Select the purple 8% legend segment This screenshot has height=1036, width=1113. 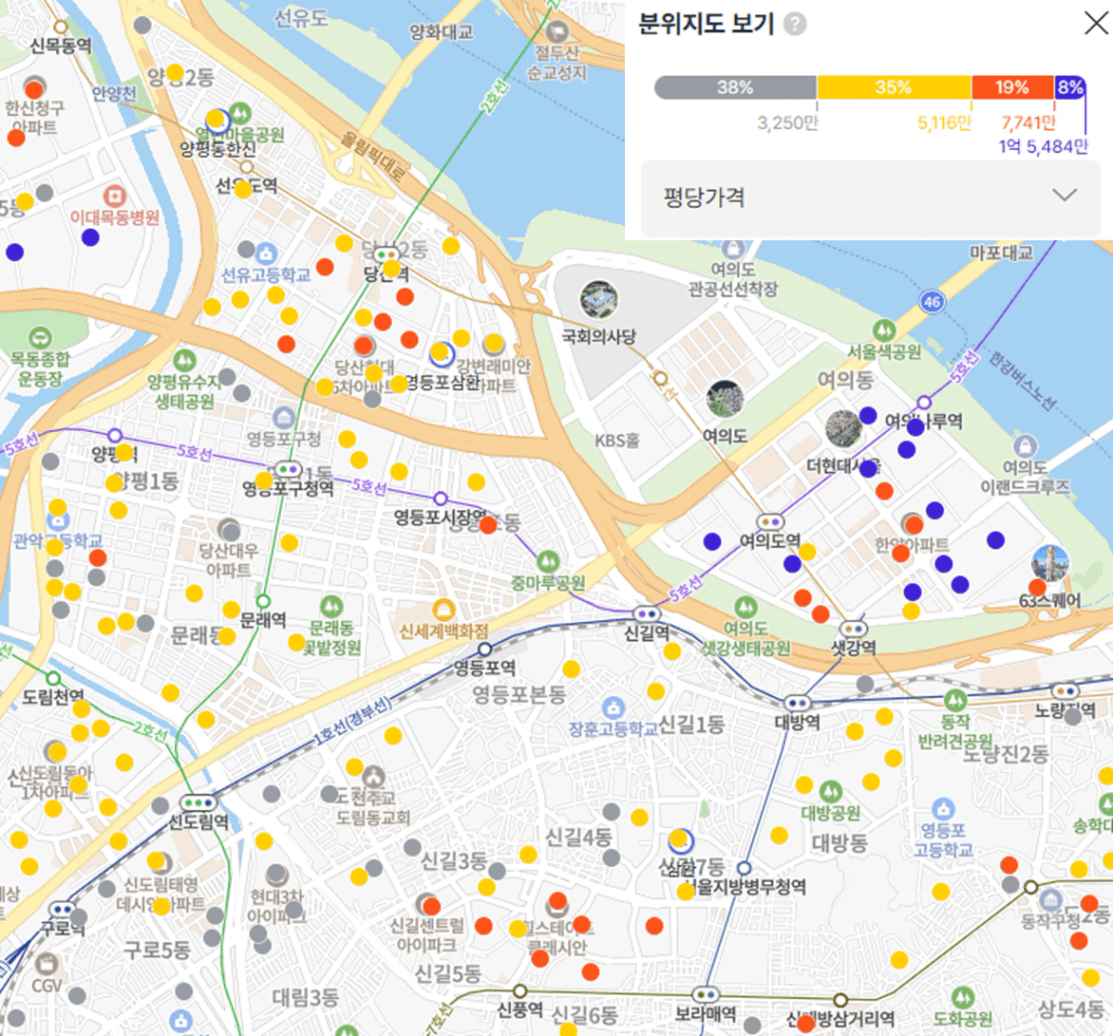click(1070, 87)
